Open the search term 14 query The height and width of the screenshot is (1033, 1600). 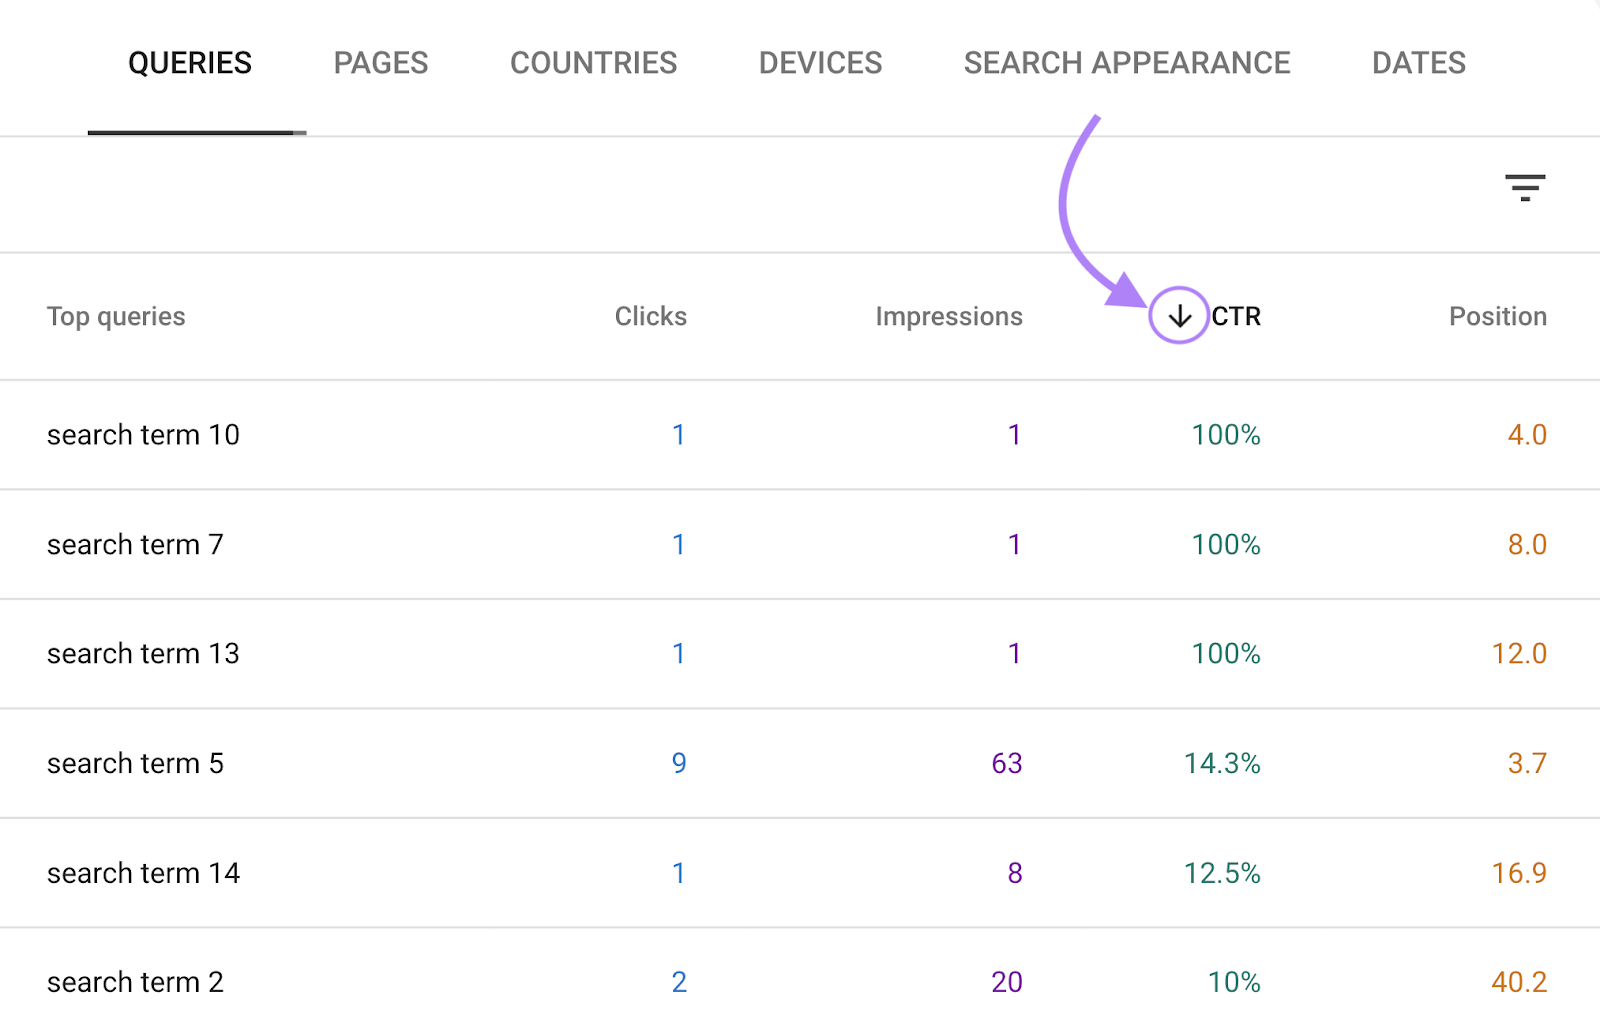click(x=143, y=873)
